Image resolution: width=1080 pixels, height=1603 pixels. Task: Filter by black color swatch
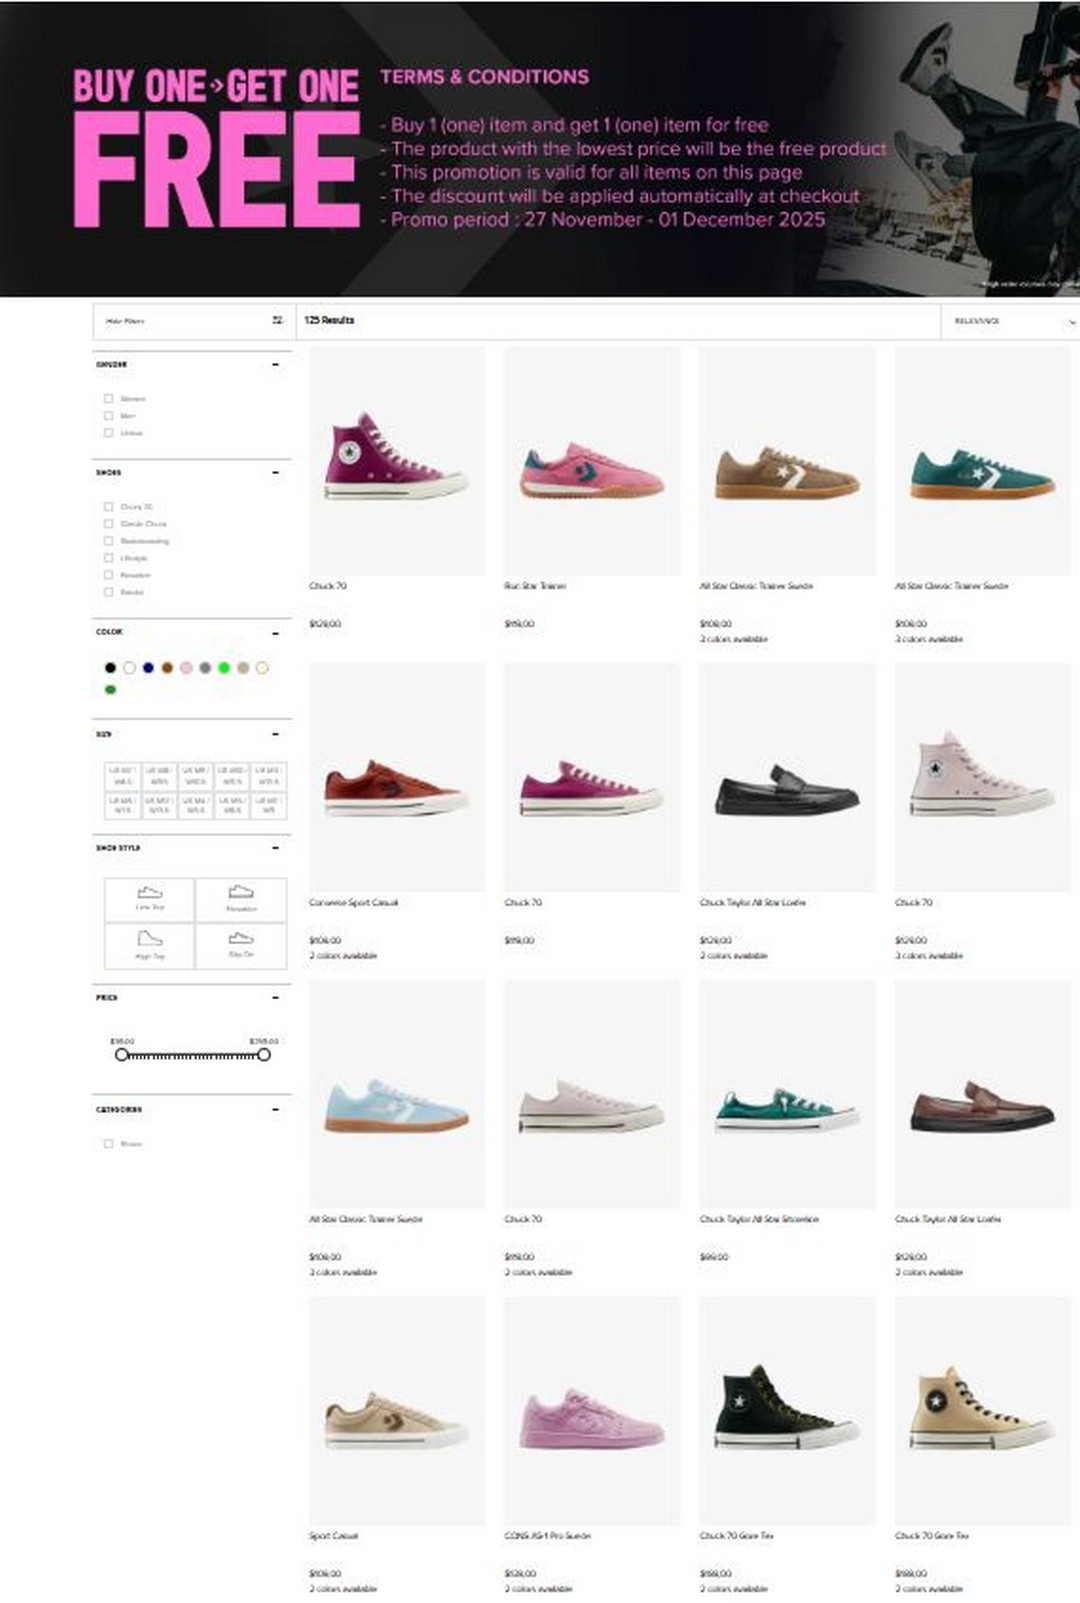[x=110, y=667]
